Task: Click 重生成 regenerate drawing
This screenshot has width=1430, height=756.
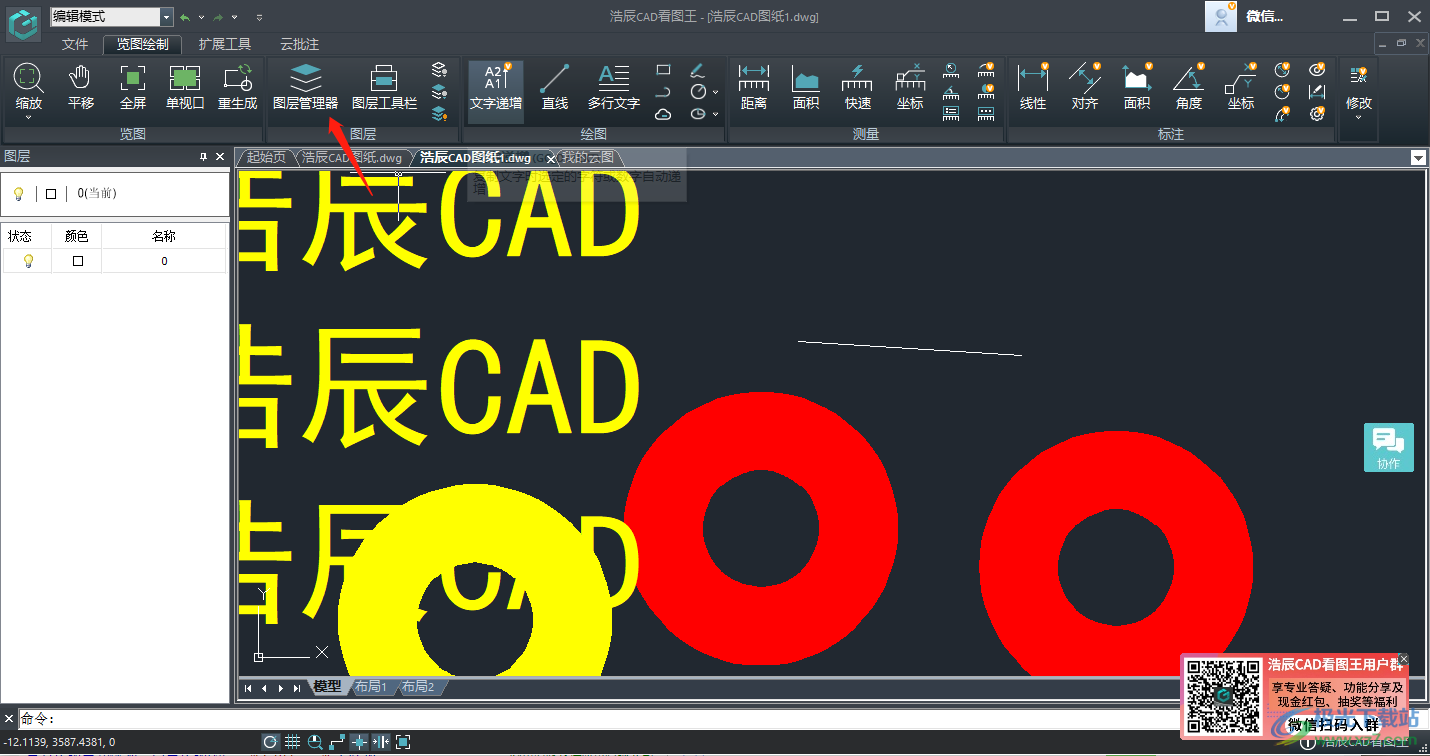Action: (238, 87)
